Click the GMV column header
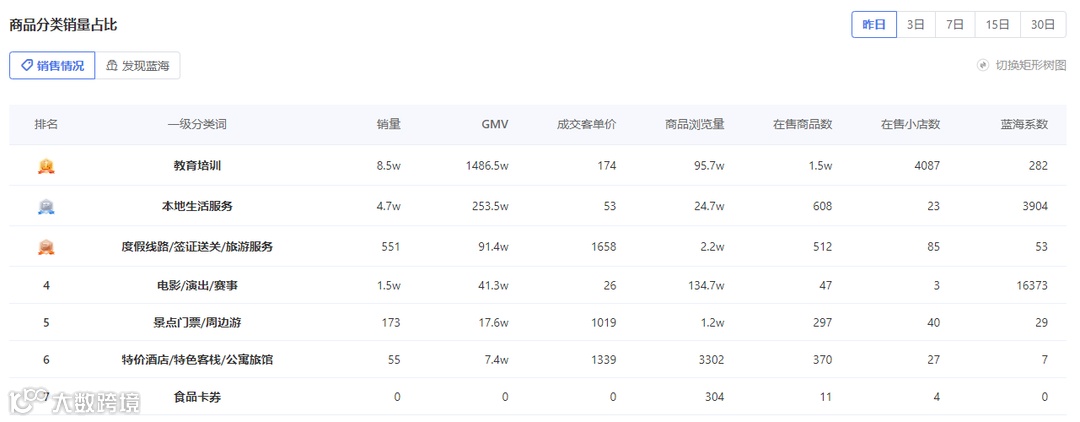The image size is (1080, 422). click(495, 125)
